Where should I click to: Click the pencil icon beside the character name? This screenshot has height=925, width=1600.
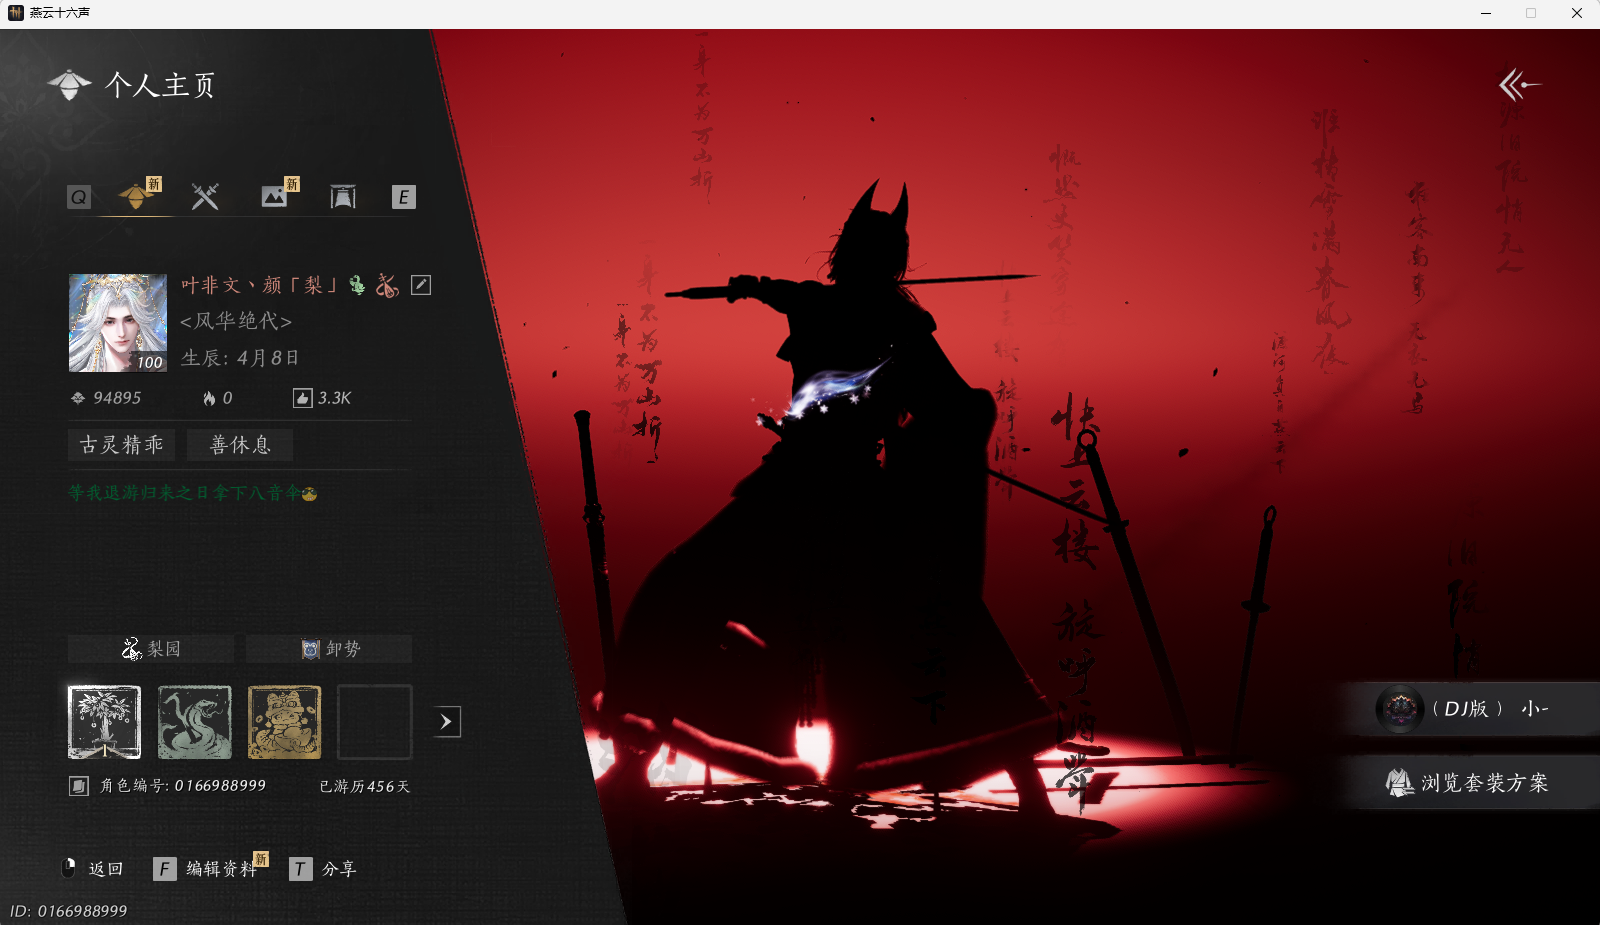(x=421, y=285)
